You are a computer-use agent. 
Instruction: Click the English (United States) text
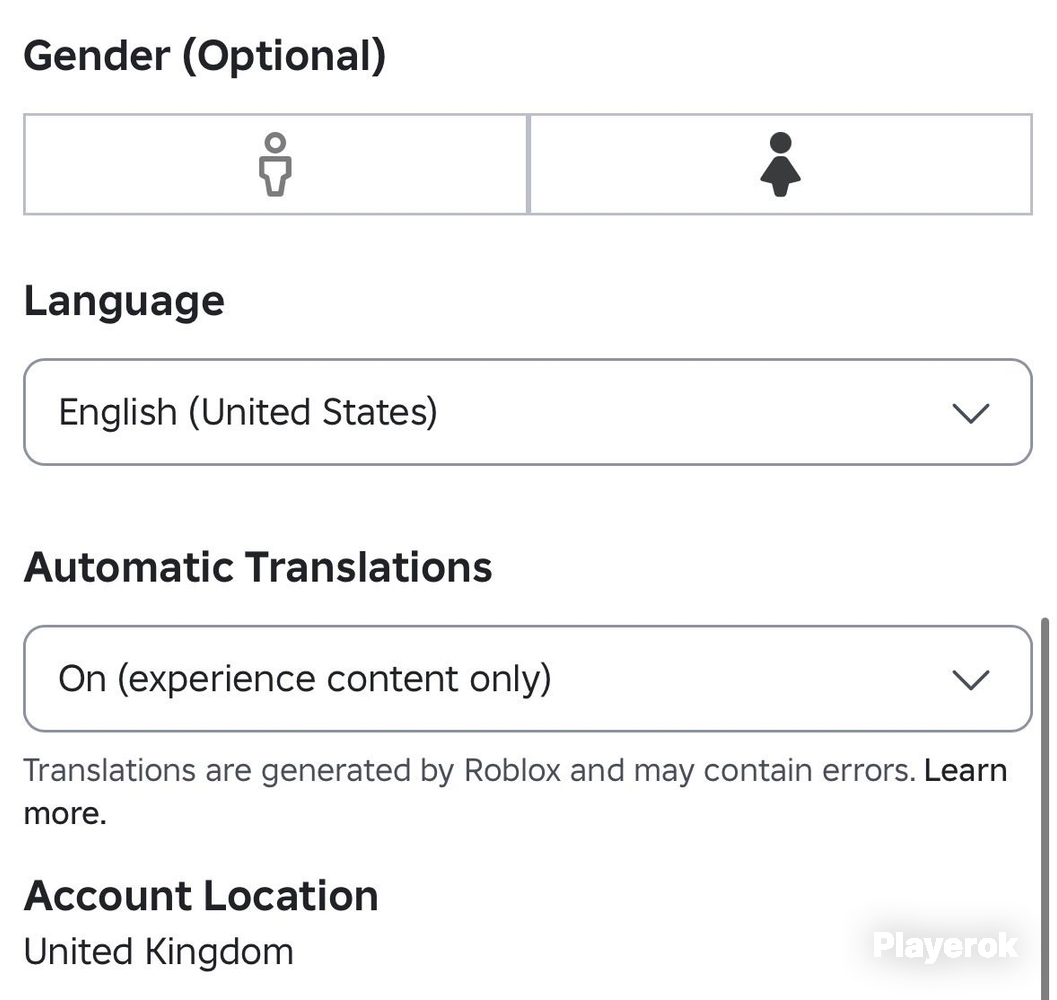(x=248, y=412)
